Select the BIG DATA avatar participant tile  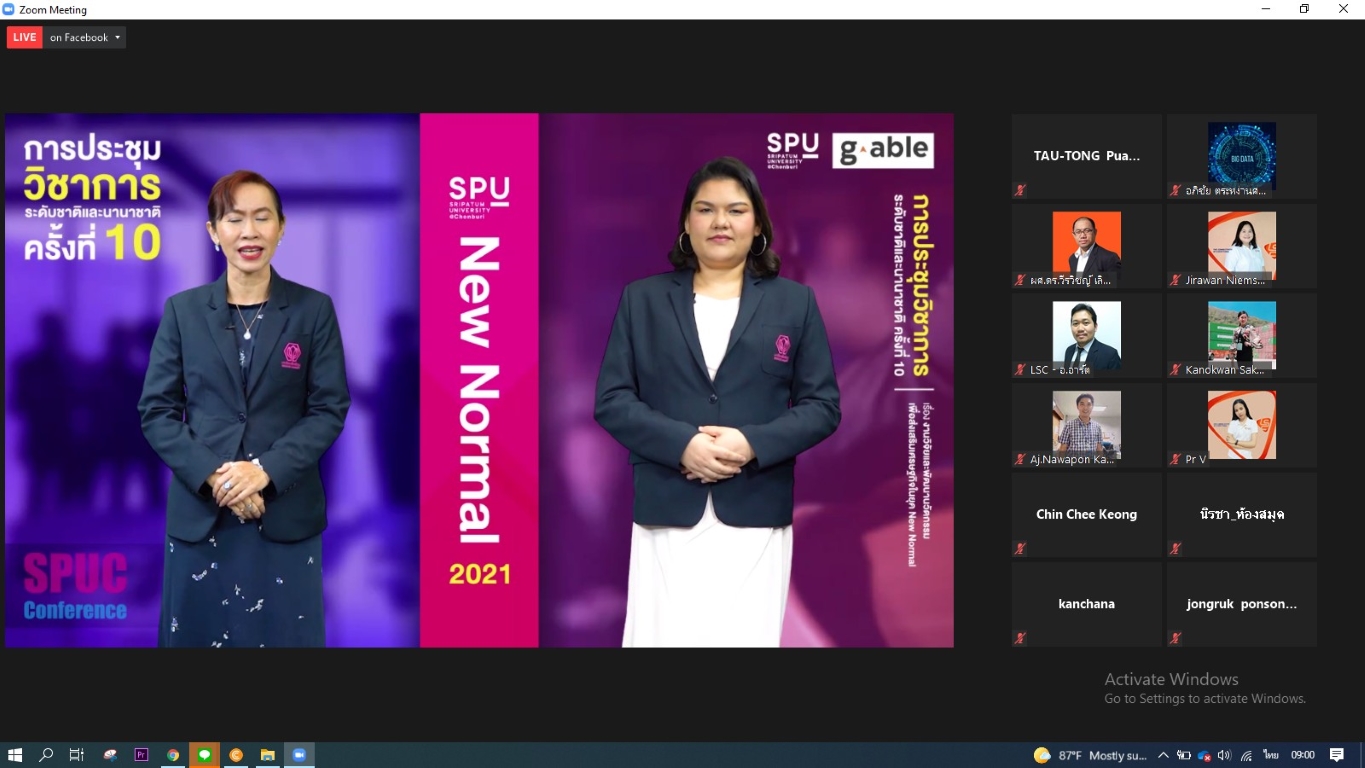point(1242,156)
